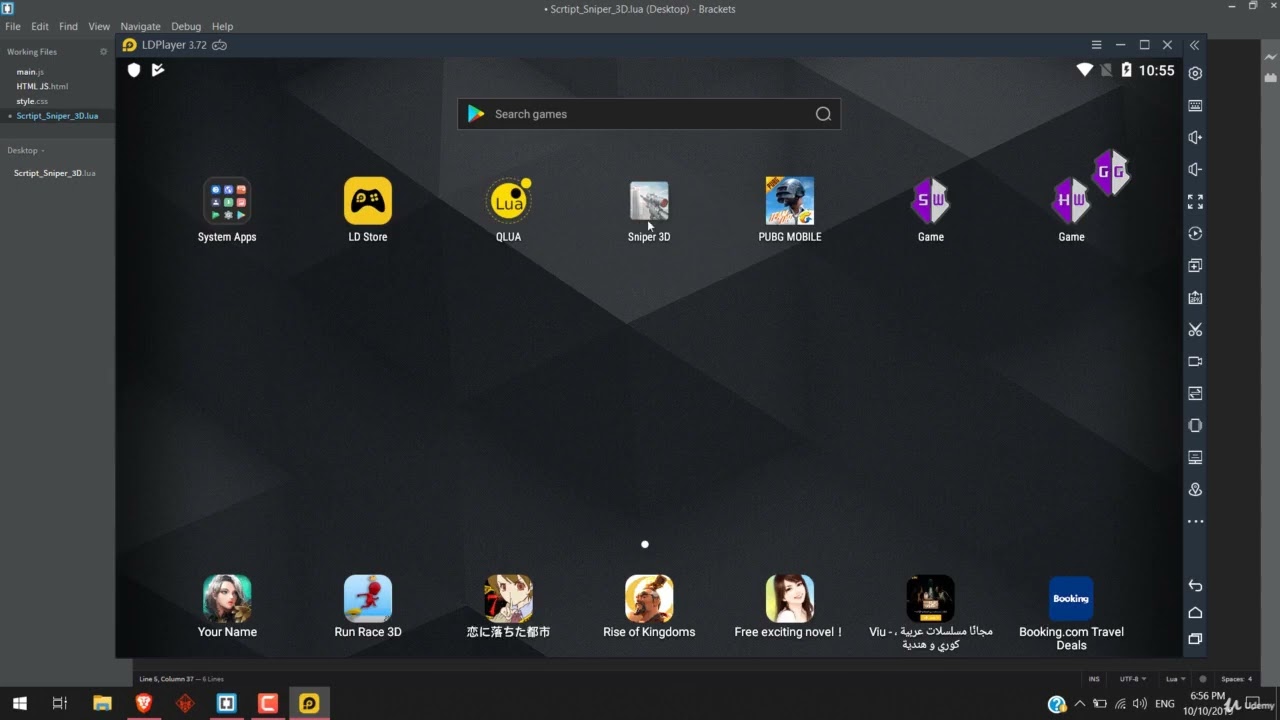Open the Your Name app
Image resolution: width=1280 pixels, height=720 pixels.
[x=227, y=606]
